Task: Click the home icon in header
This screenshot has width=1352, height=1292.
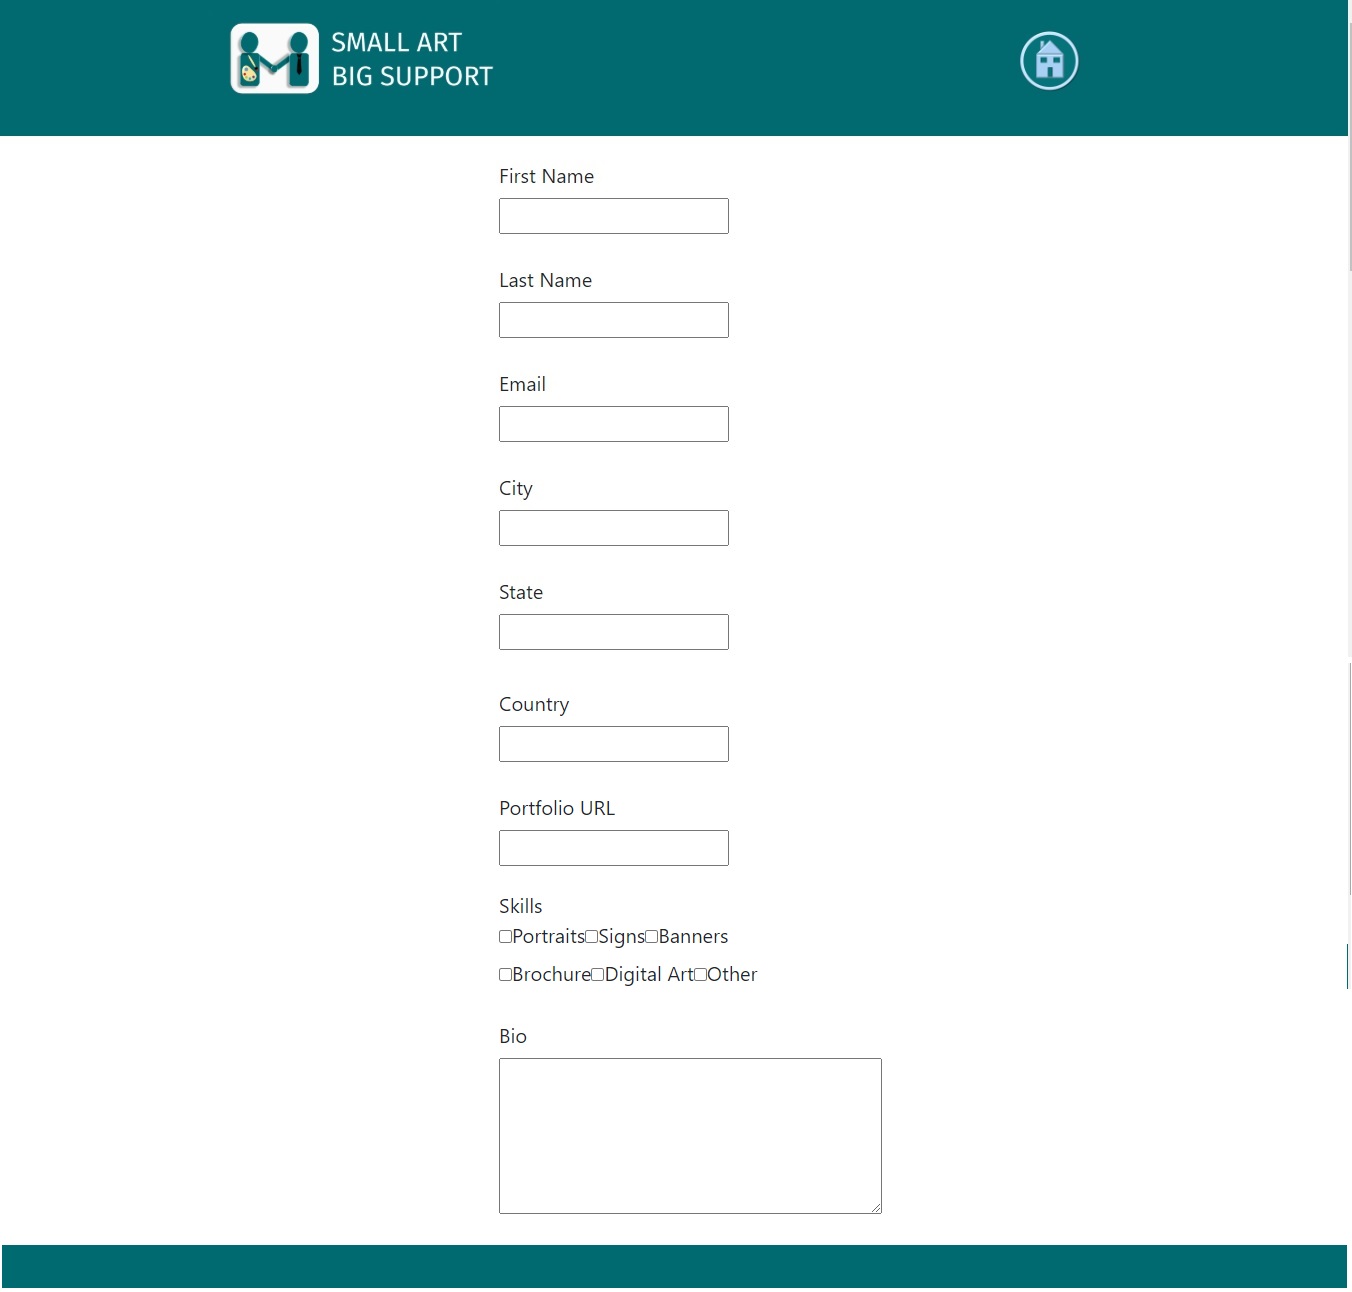Action: coord(1049,61)
